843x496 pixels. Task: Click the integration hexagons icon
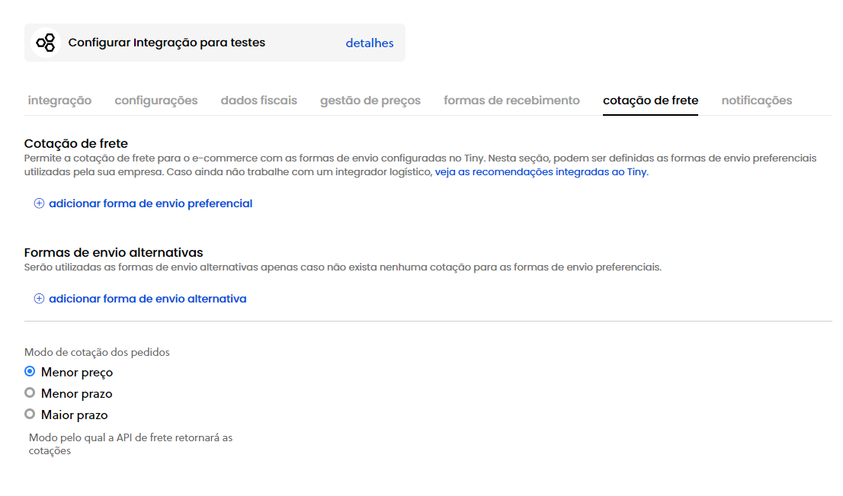[46, 42]
